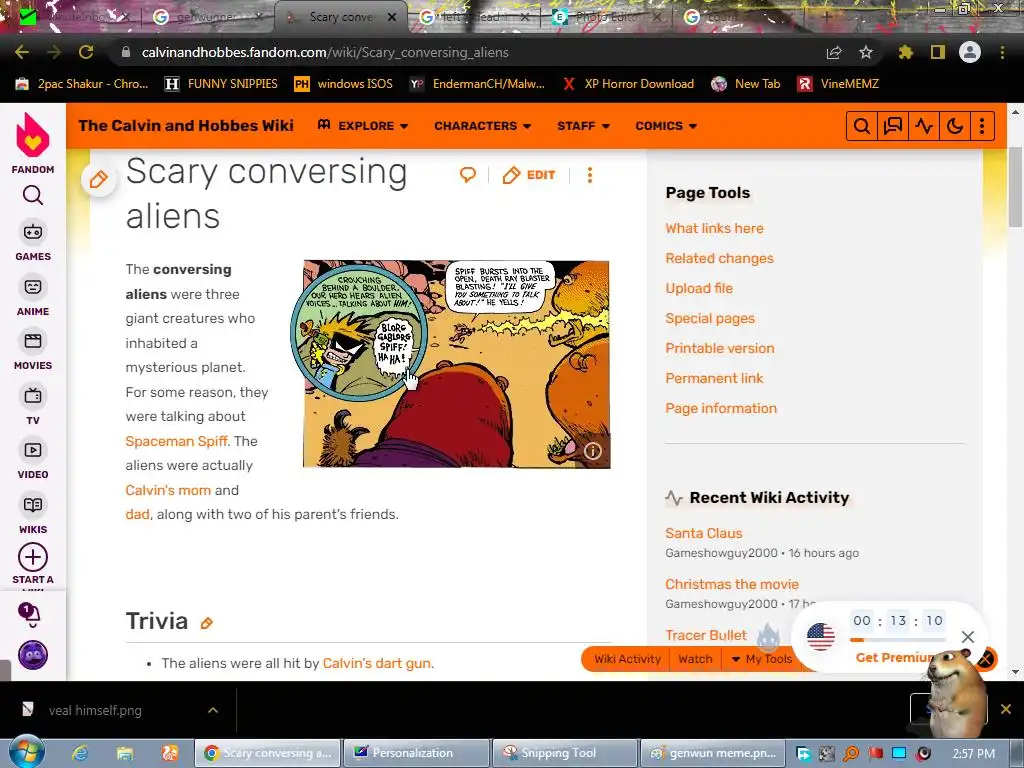Open the sidebar notifications bell
This screenshot has width=1024, height=768.
(x=29, y=615)
